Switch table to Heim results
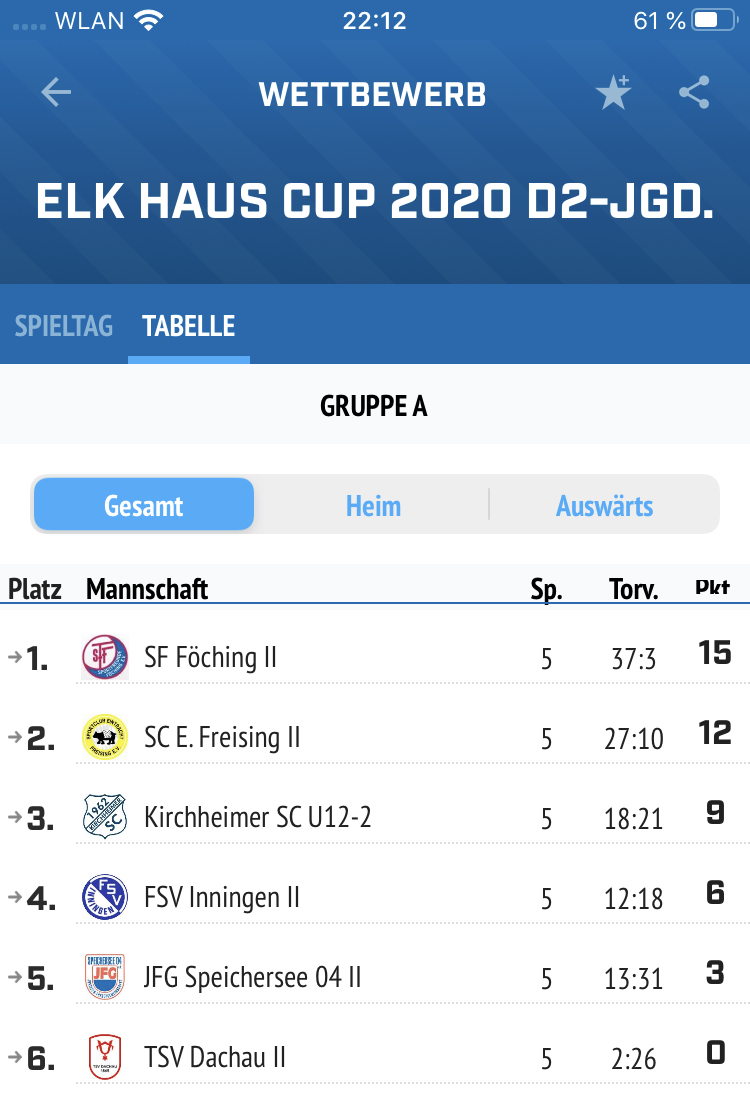 373,506
